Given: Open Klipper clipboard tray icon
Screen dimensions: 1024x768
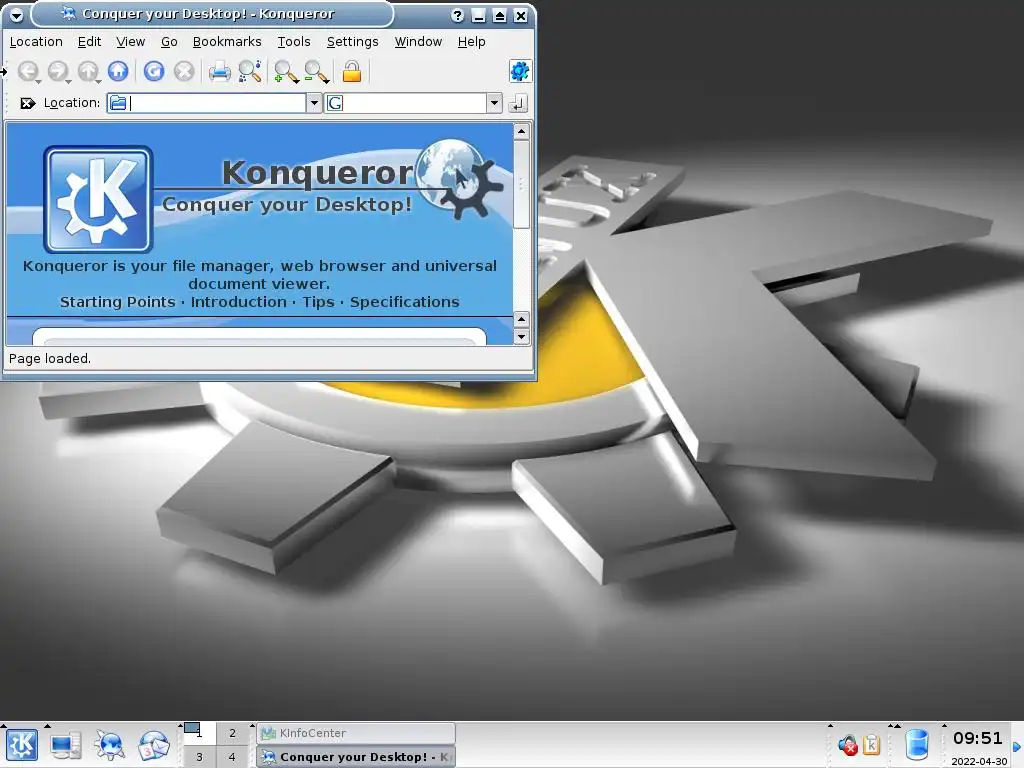Looking at the screenshot, I should (872, 744).
